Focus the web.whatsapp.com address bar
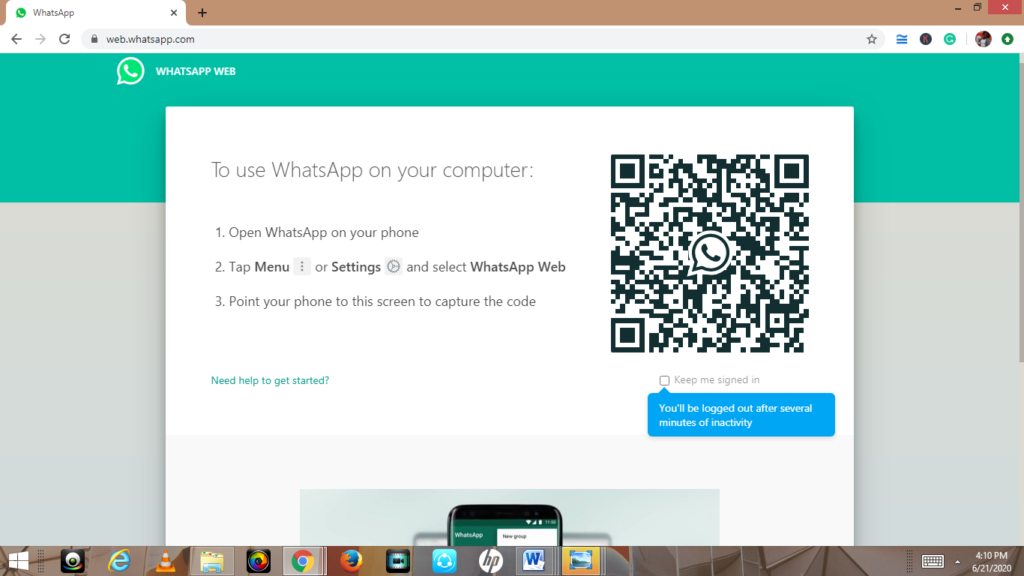This screenshot has width=1024, height=576. coord(483,39)
